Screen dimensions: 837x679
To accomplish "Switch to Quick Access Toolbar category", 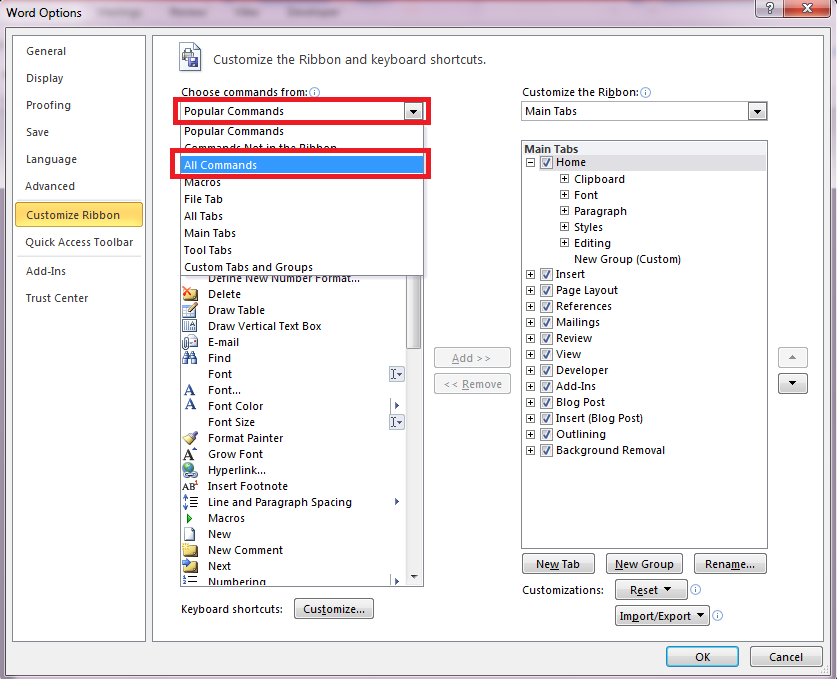I will pos(79,242).
